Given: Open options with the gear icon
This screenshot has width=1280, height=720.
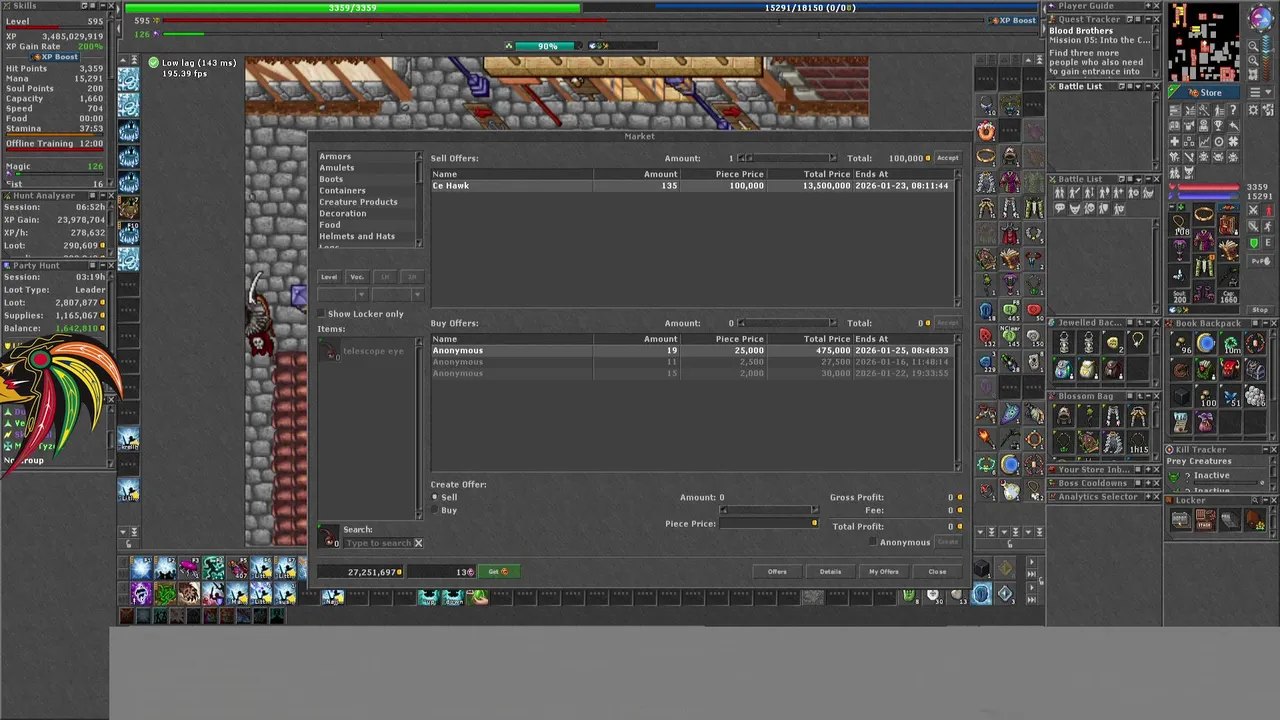Looking at the screenshot, I should coord(1253,111).
